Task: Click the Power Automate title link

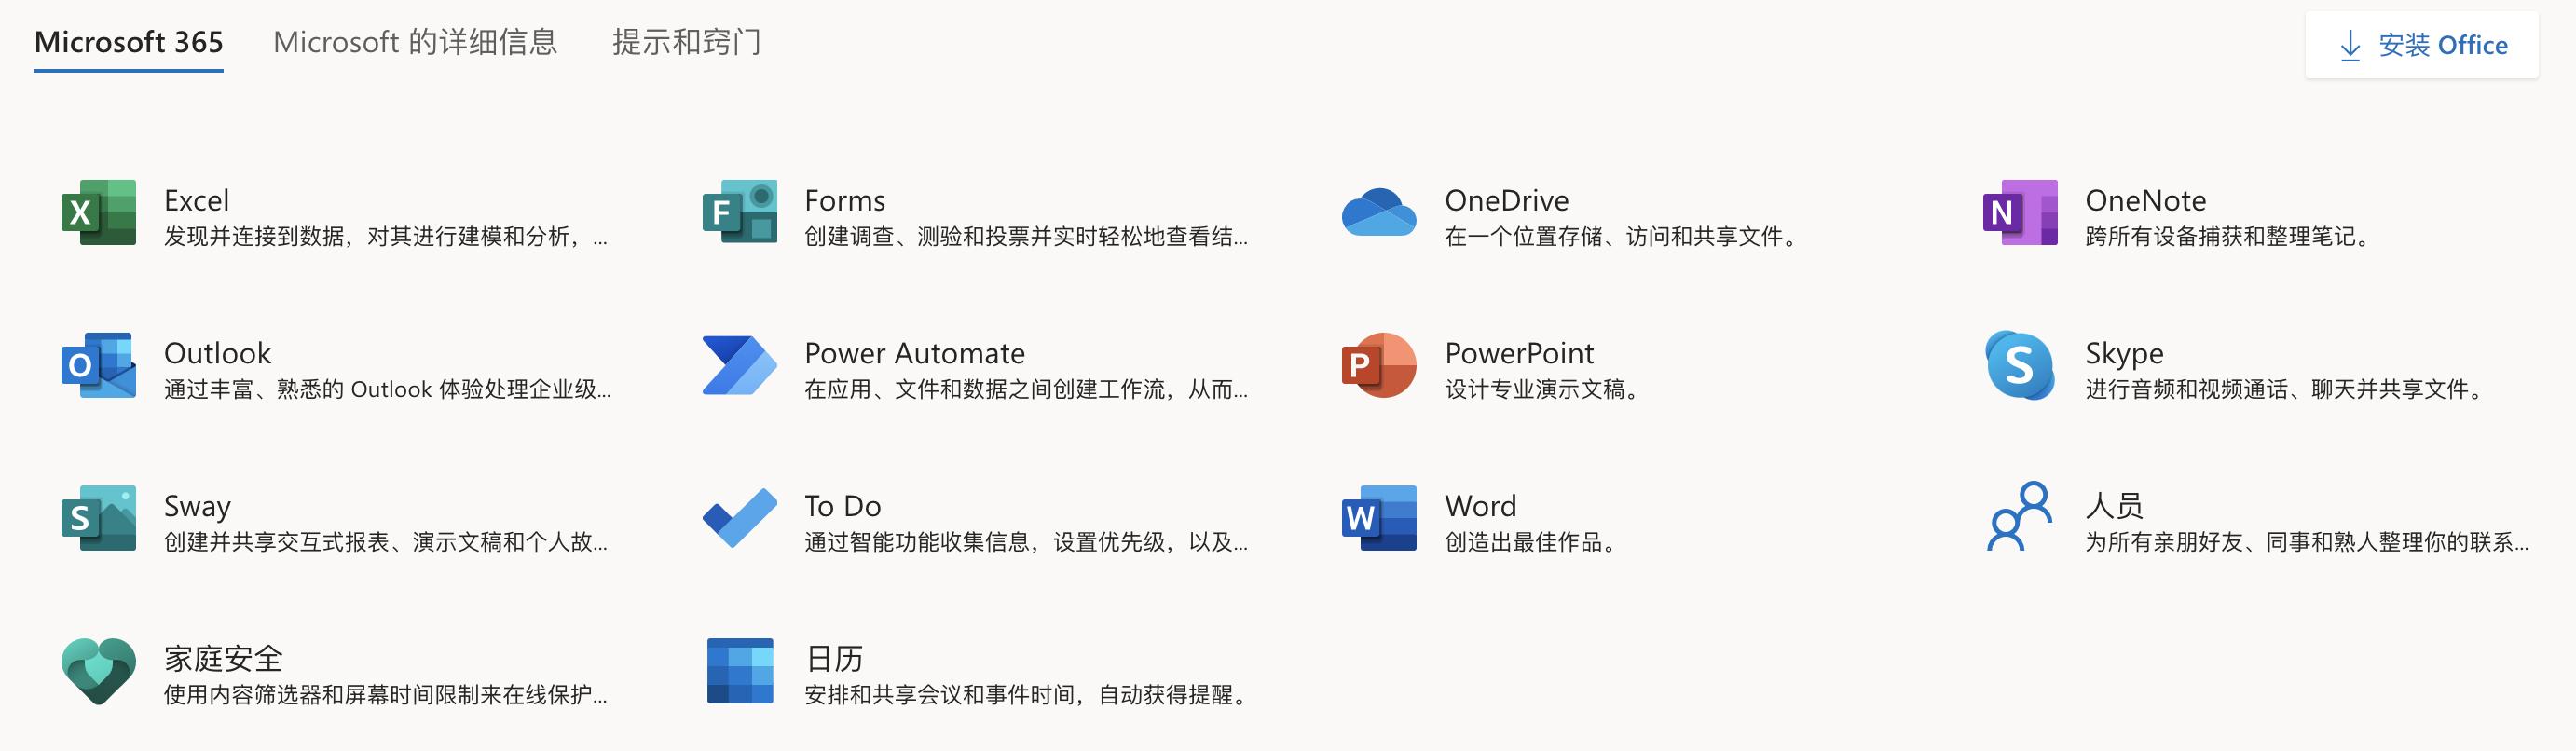Action: pos(914,353)
